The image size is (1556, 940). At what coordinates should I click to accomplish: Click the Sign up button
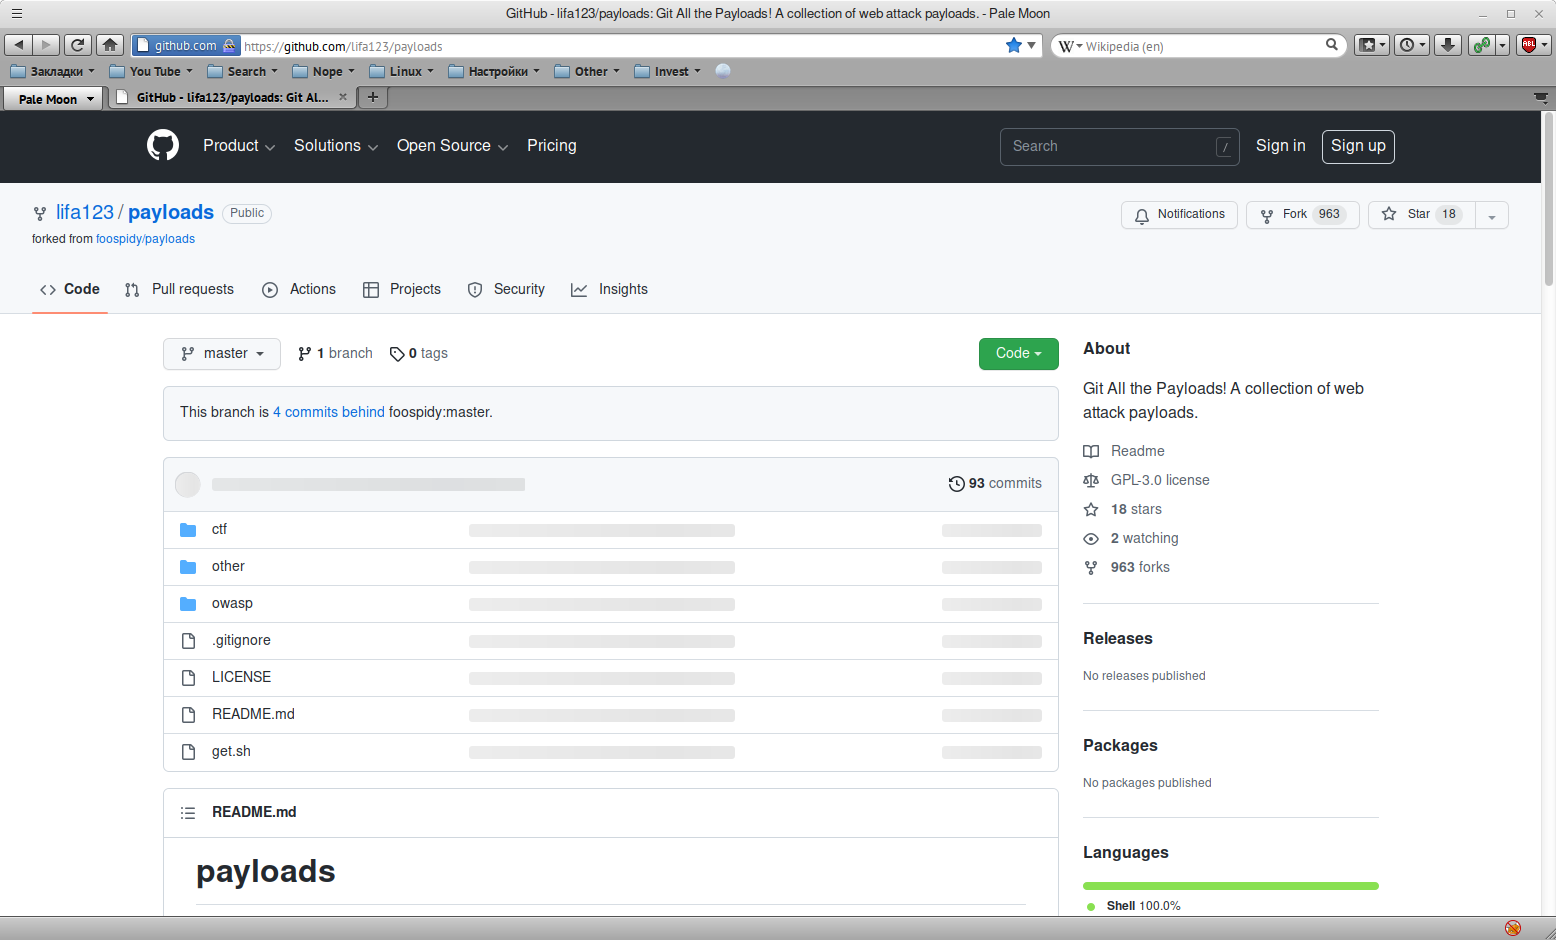click(1358, 146)
